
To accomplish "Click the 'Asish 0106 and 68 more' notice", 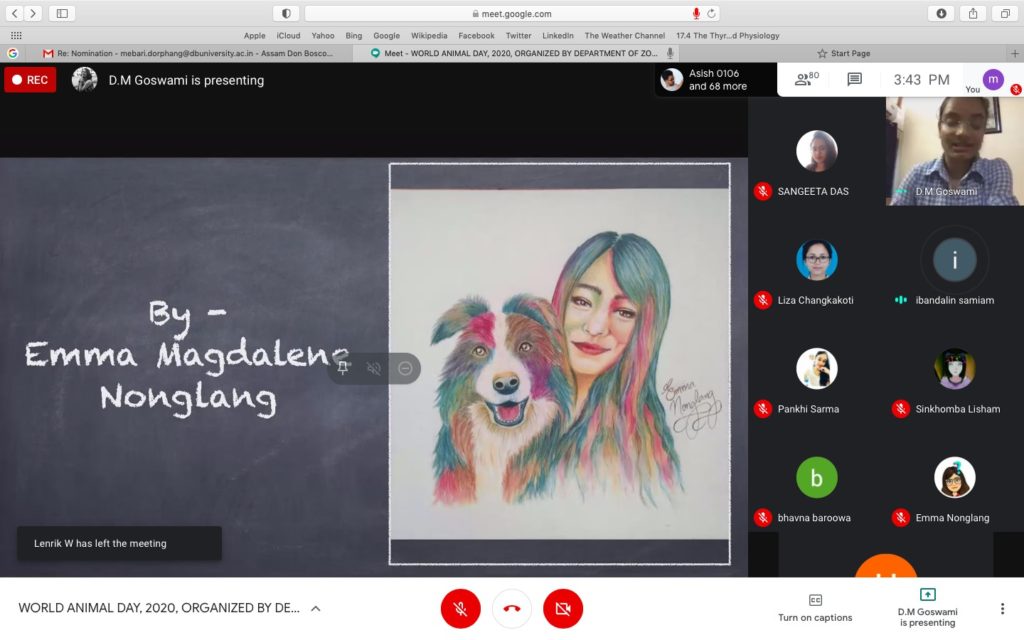I will [x=716, y=80].
